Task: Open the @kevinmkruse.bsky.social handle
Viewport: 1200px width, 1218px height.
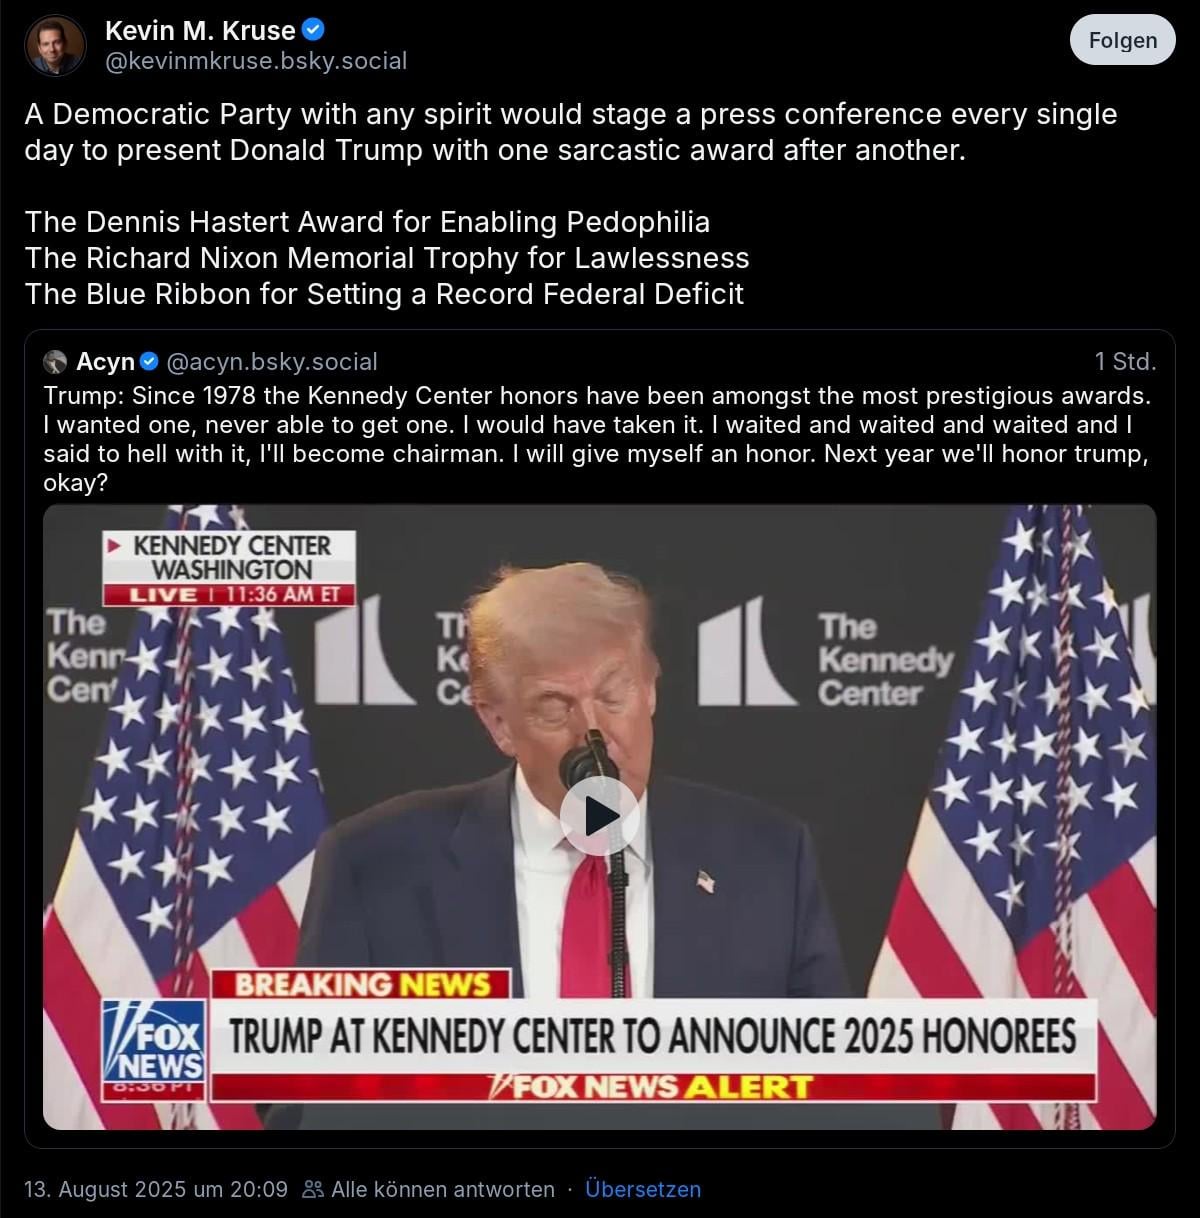Action: click(x=256, y=61)
